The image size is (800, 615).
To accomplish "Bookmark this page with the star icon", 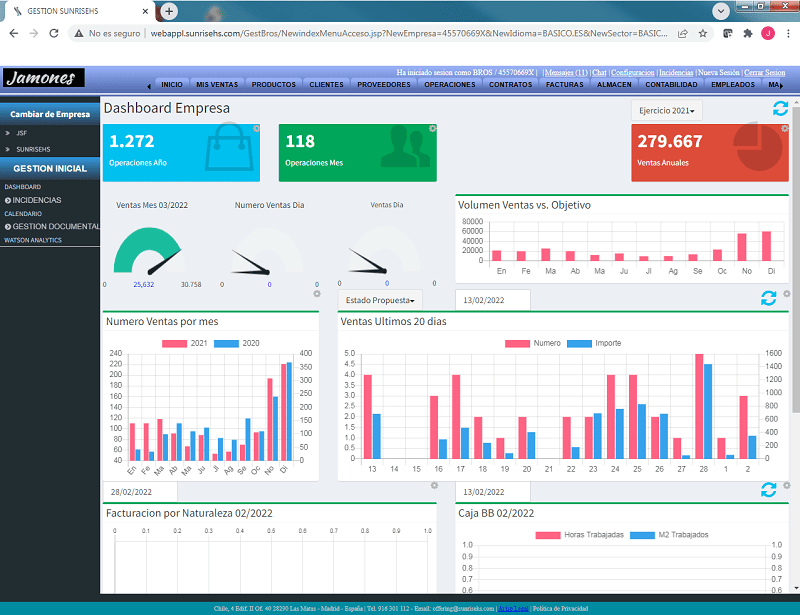I will click(x=703, y=33).
